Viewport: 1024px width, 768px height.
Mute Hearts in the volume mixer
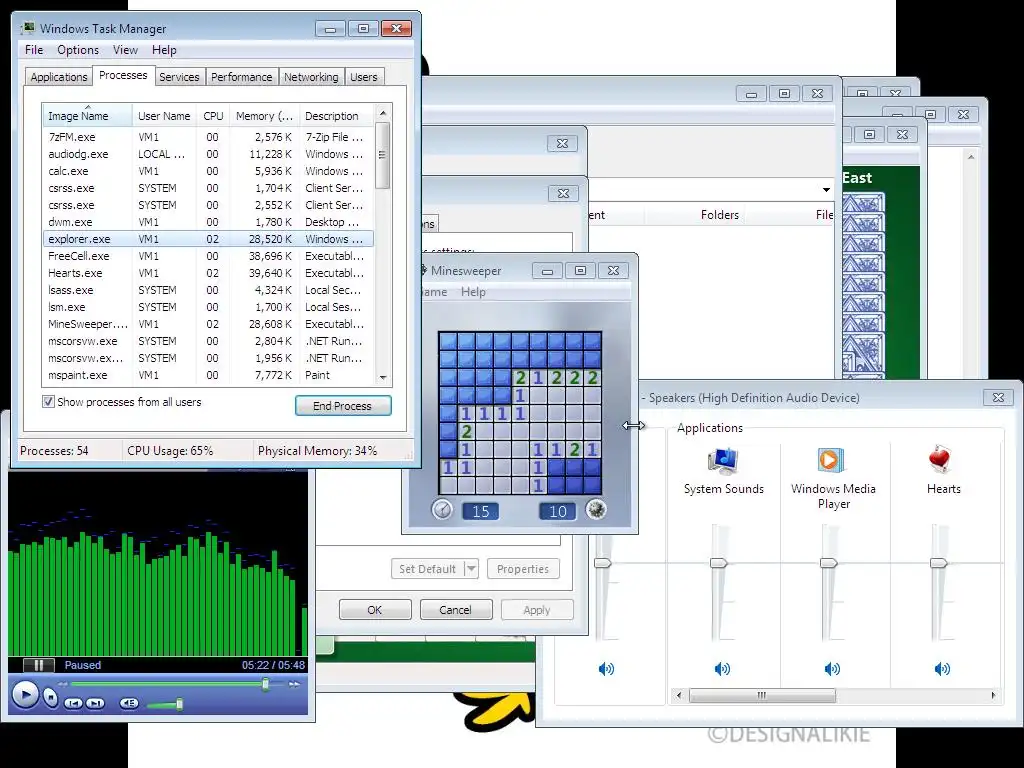pyautogui.click(x=942, y=668)
